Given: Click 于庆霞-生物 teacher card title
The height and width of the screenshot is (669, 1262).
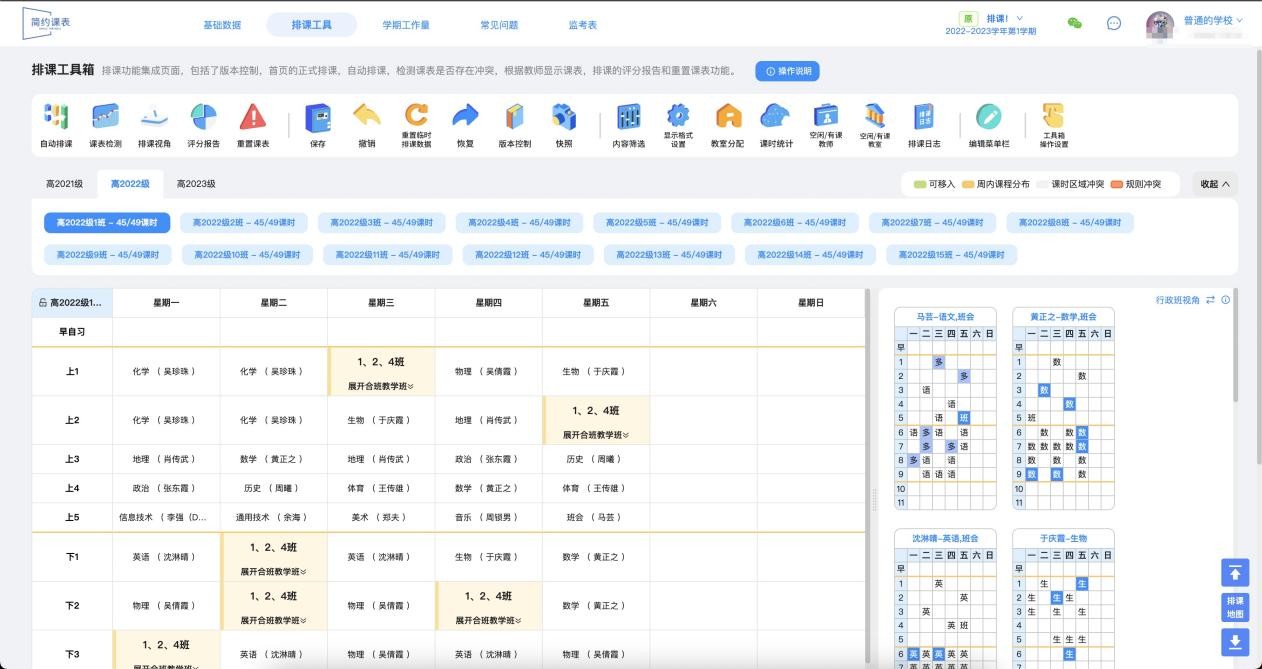Looking at the screenshot, I should (1063, 538).
